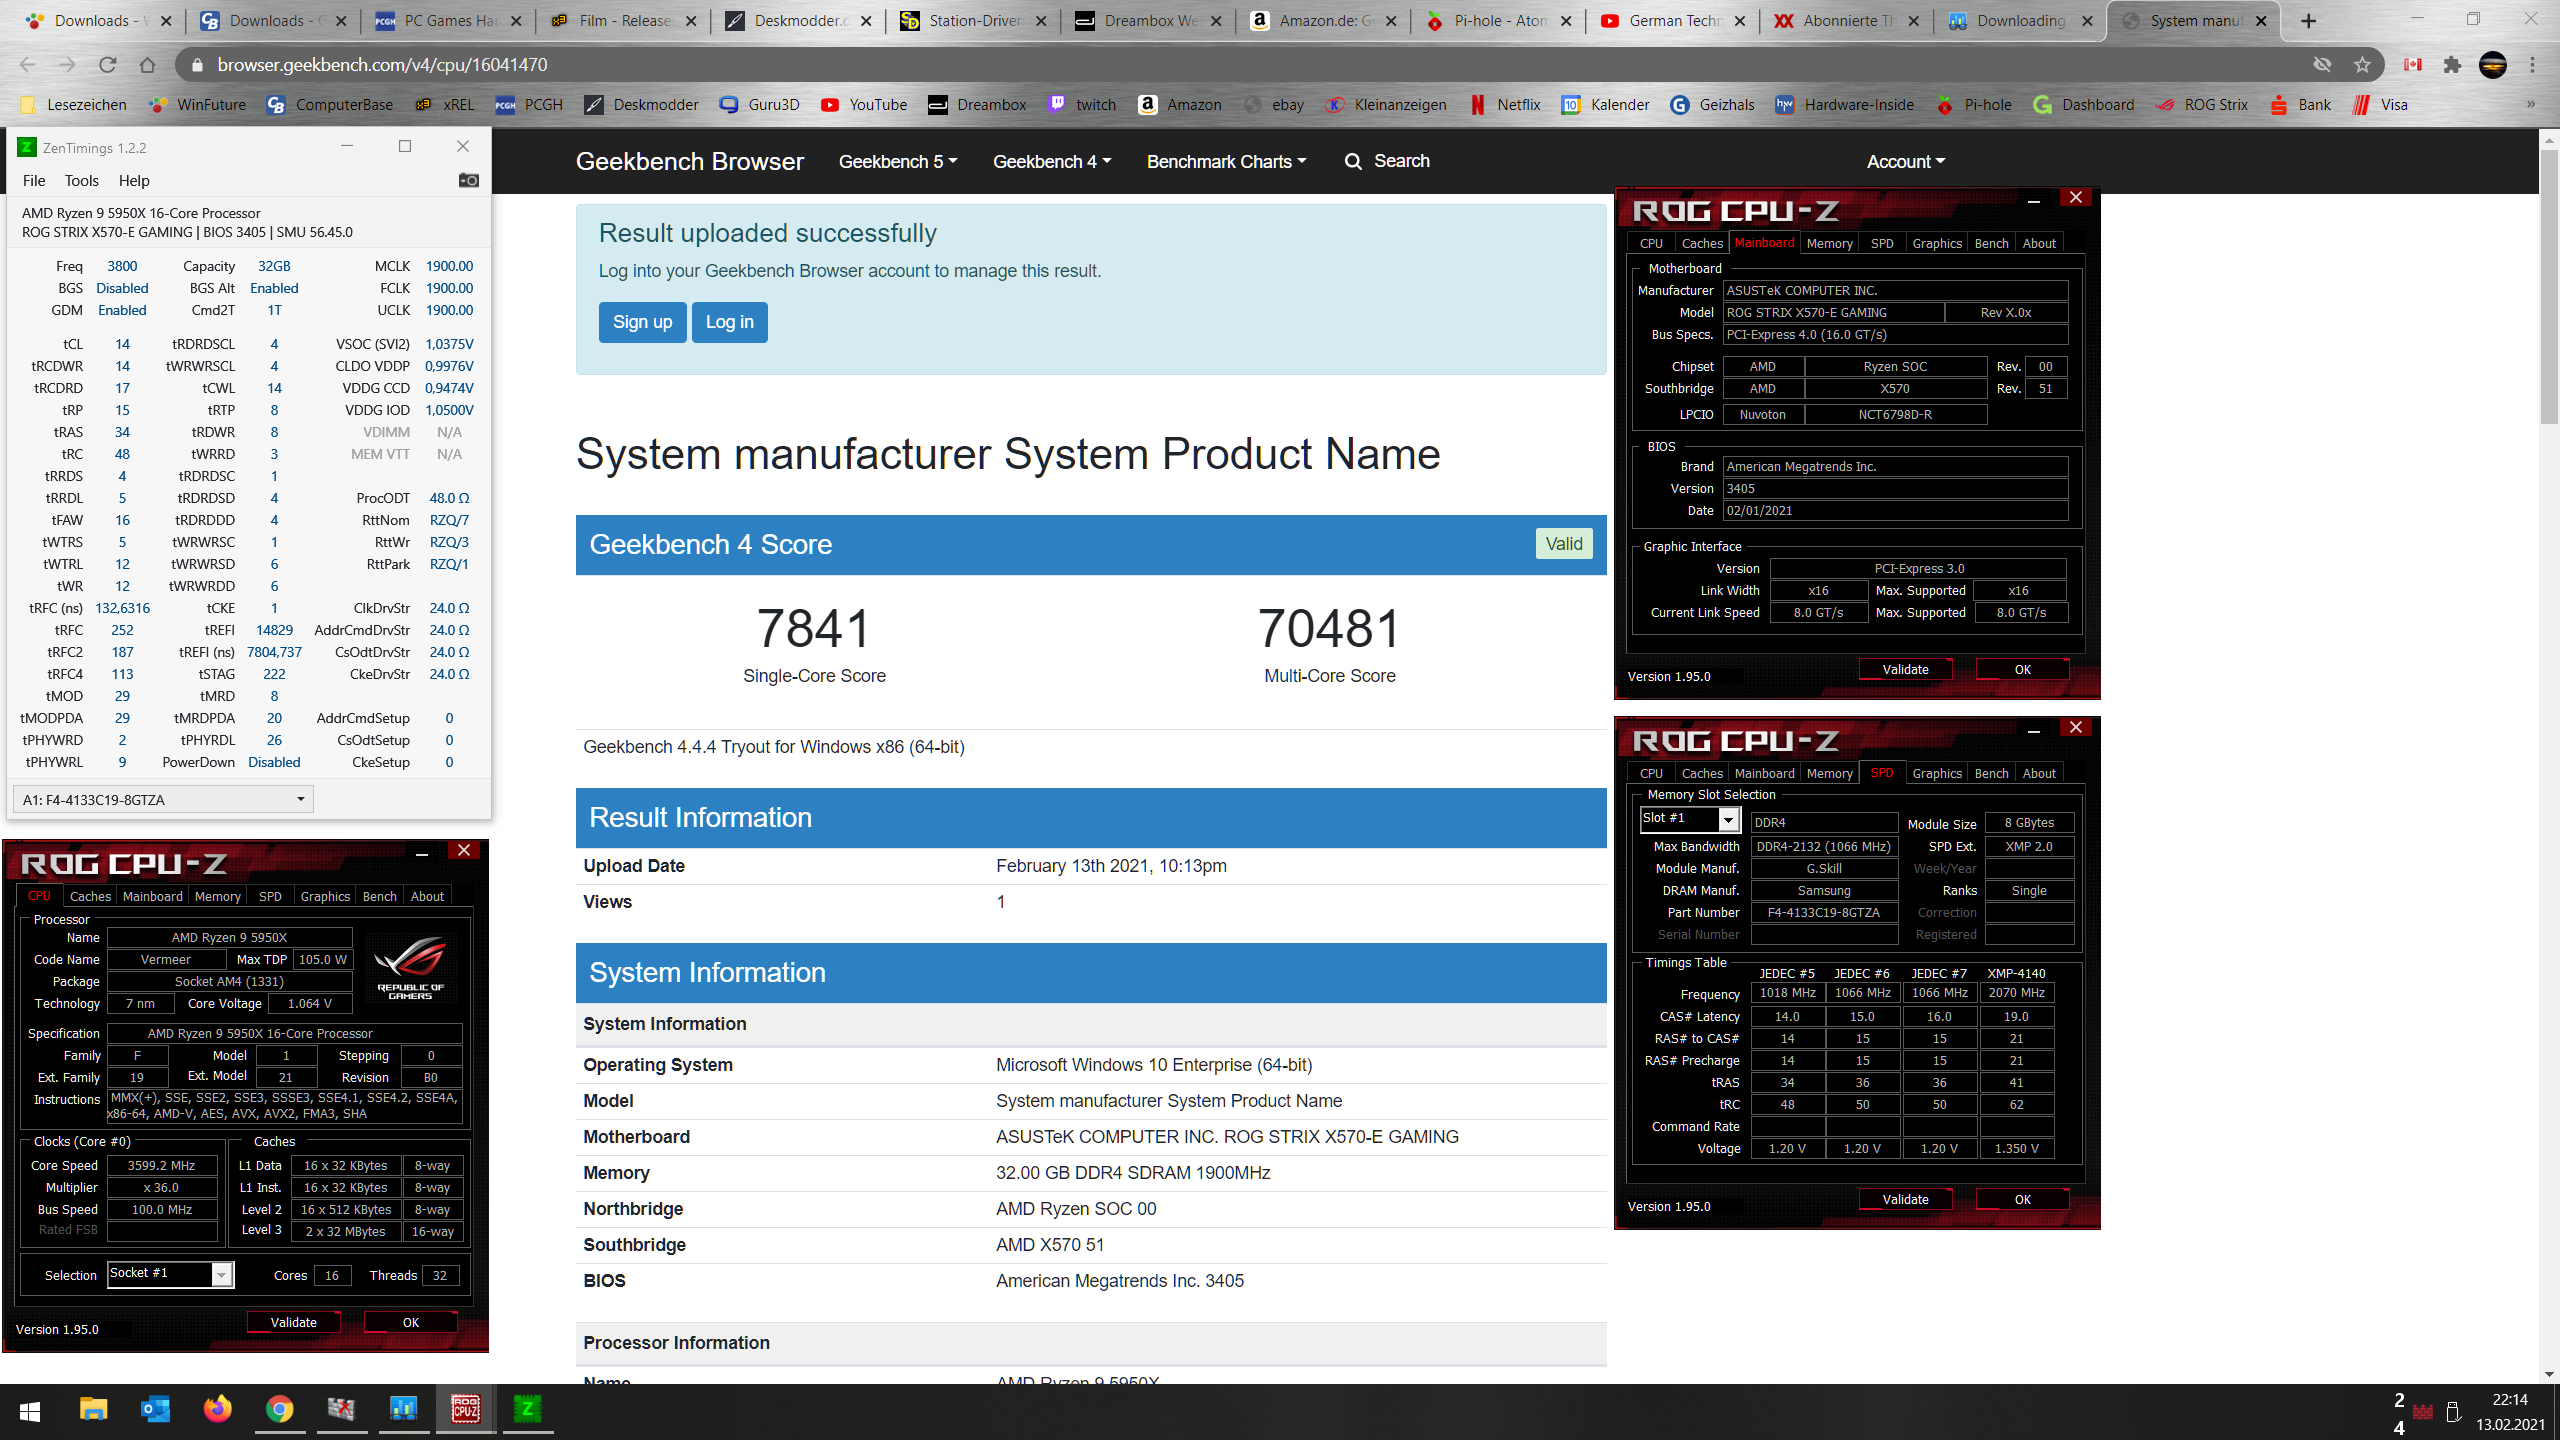Open the Socket #1 selection dropdown
Image resolution: width=2560 pixels, height=1440 pixels.
pyautogui.click(x=170, y=1274)
